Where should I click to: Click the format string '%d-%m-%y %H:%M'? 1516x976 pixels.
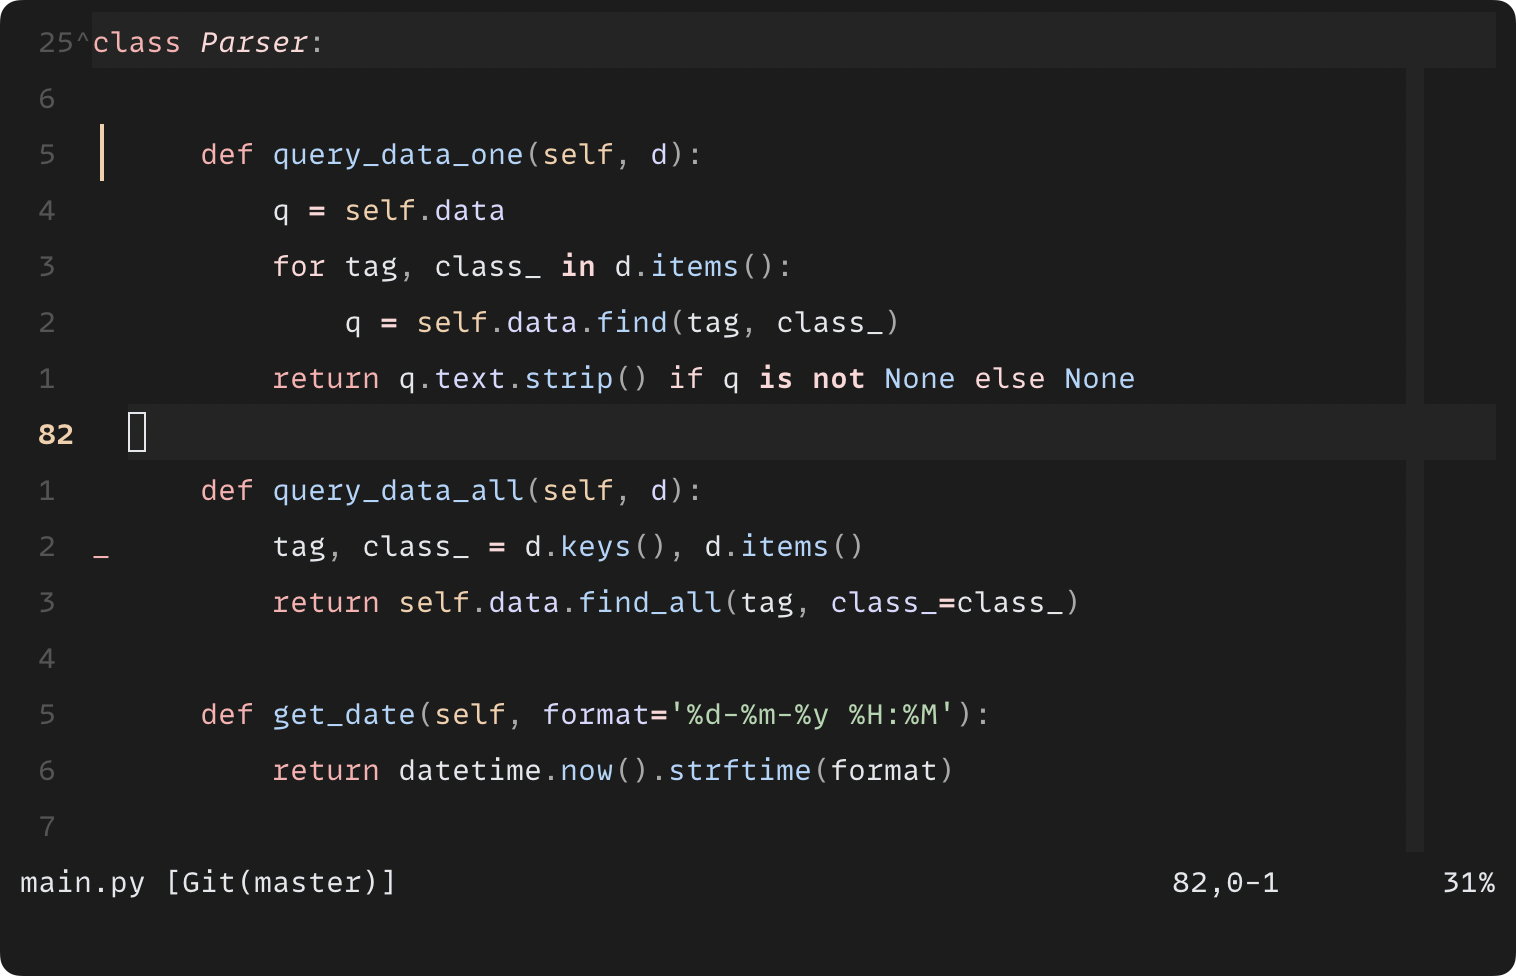(812, 714)
